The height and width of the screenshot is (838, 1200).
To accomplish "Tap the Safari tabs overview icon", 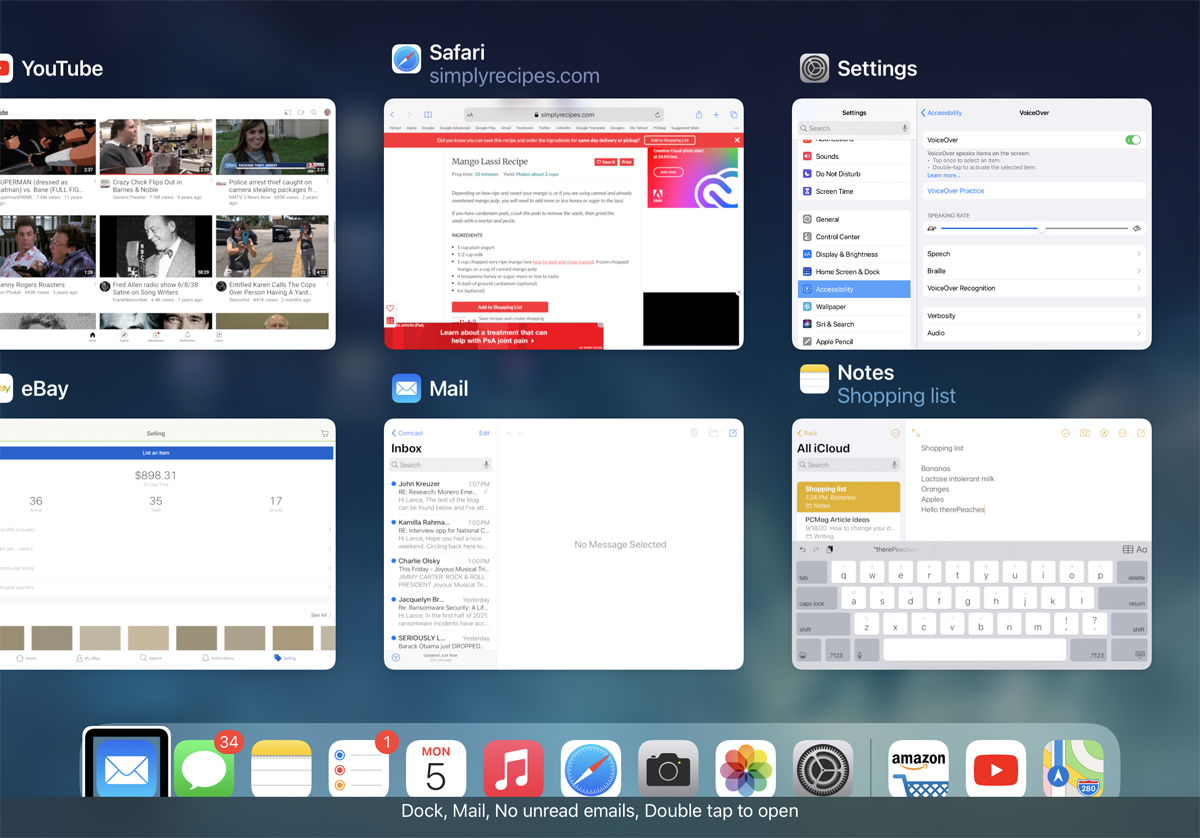I will [x=733, y=115].
